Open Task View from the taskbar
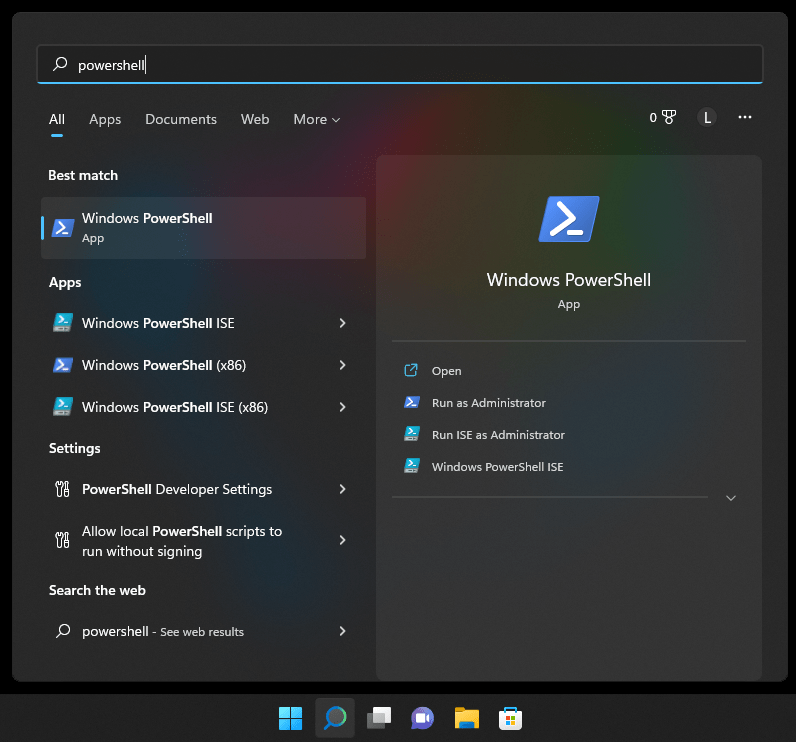Viewport: 796px width, 742px height. 379,718
